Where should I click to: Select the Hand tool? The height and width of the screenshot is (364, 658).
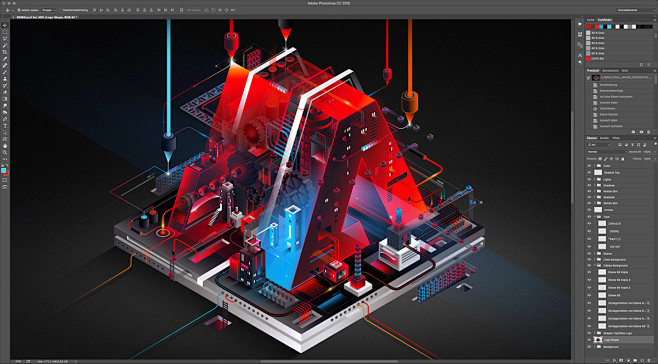click(5, 146)
